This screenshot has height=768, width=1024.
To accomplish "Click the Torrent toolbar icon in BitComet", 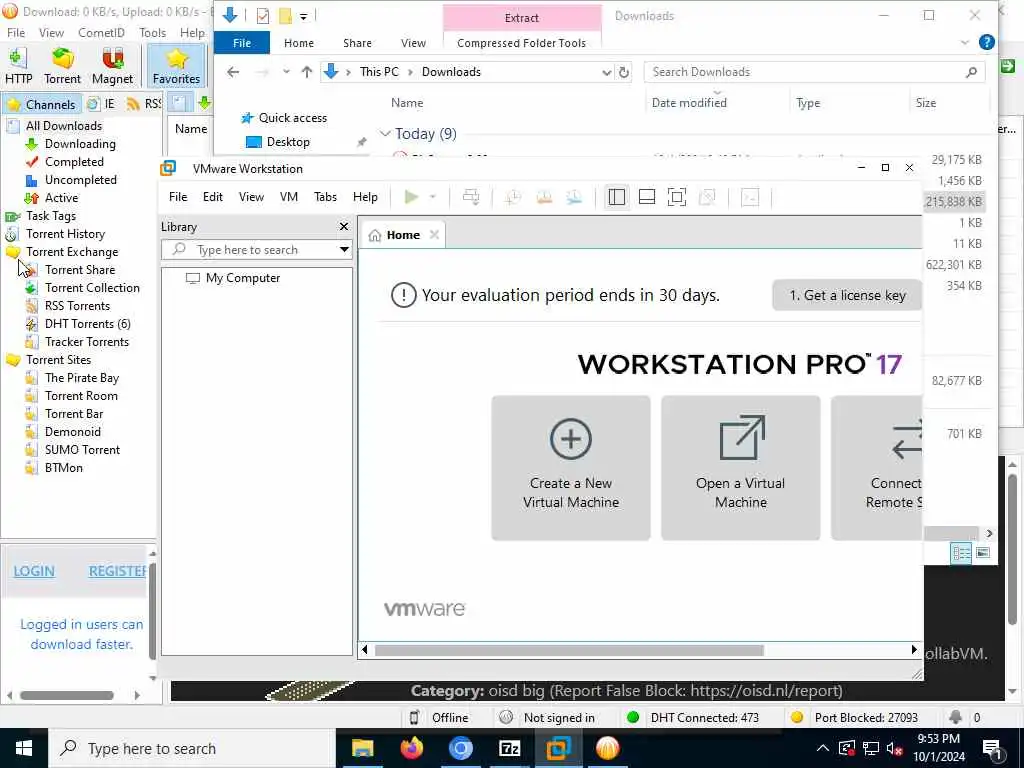I will point(63,66).
